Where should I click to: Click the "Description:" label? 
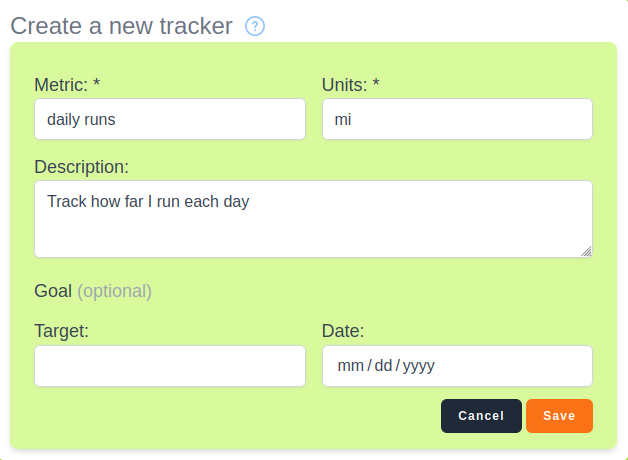point(81,166)
